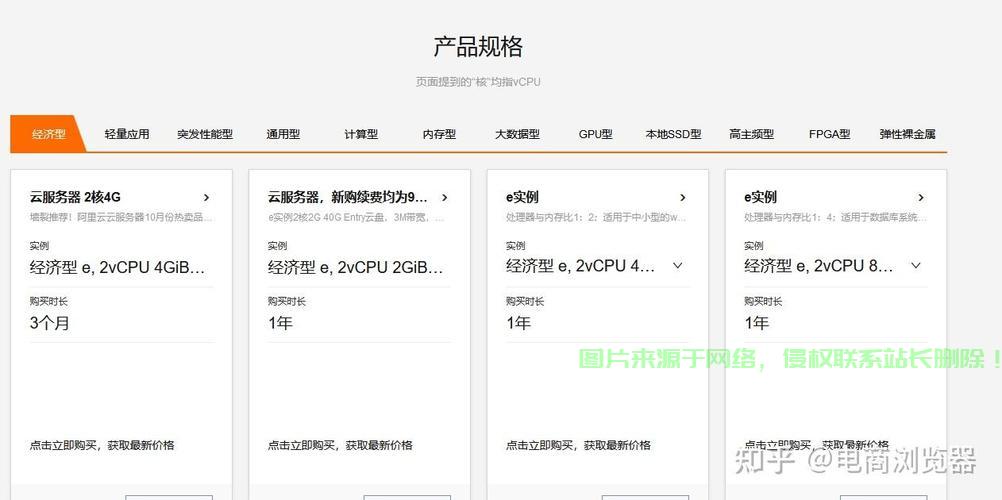The width and height of the screenshot is (1002, 500).
Task: Open the third card's e实例 arrow icon
Action: tap(682, 198)
